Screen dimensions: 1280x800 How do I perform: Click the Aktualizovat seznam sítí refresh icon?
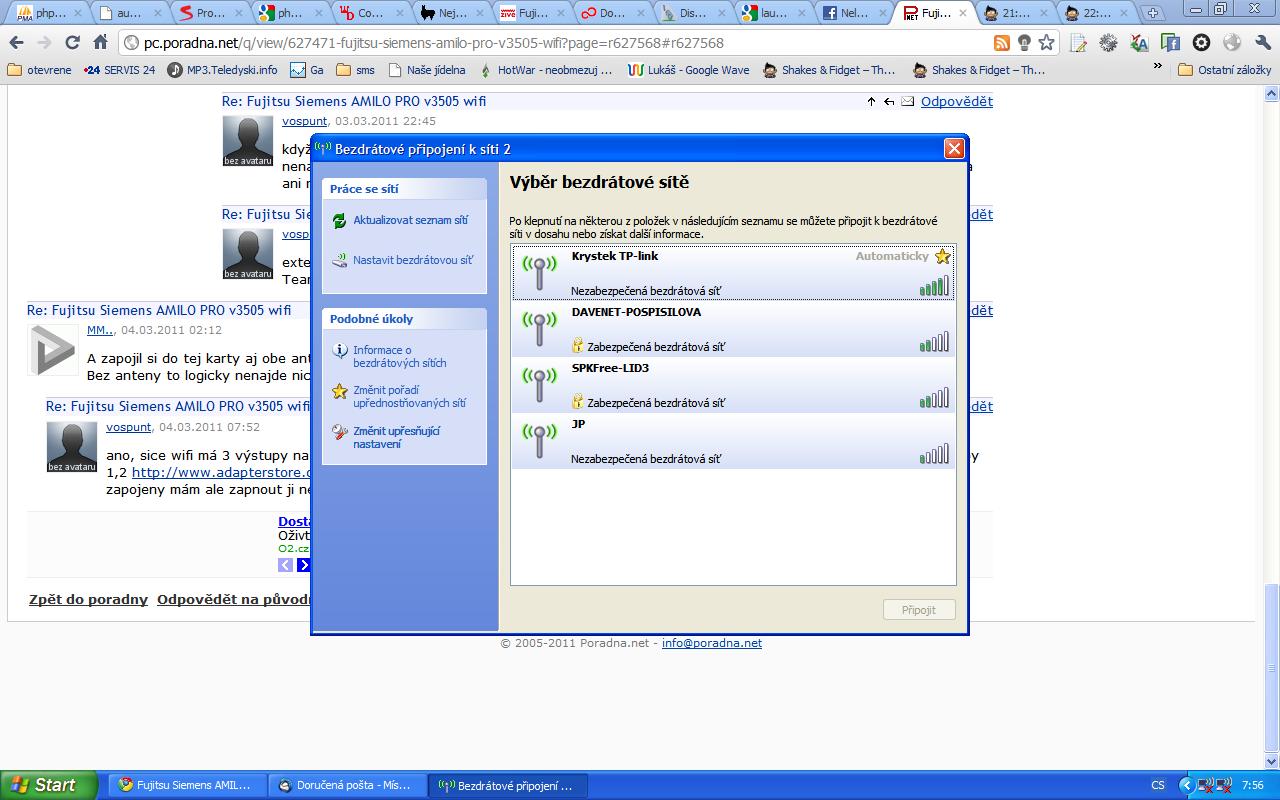339,221
